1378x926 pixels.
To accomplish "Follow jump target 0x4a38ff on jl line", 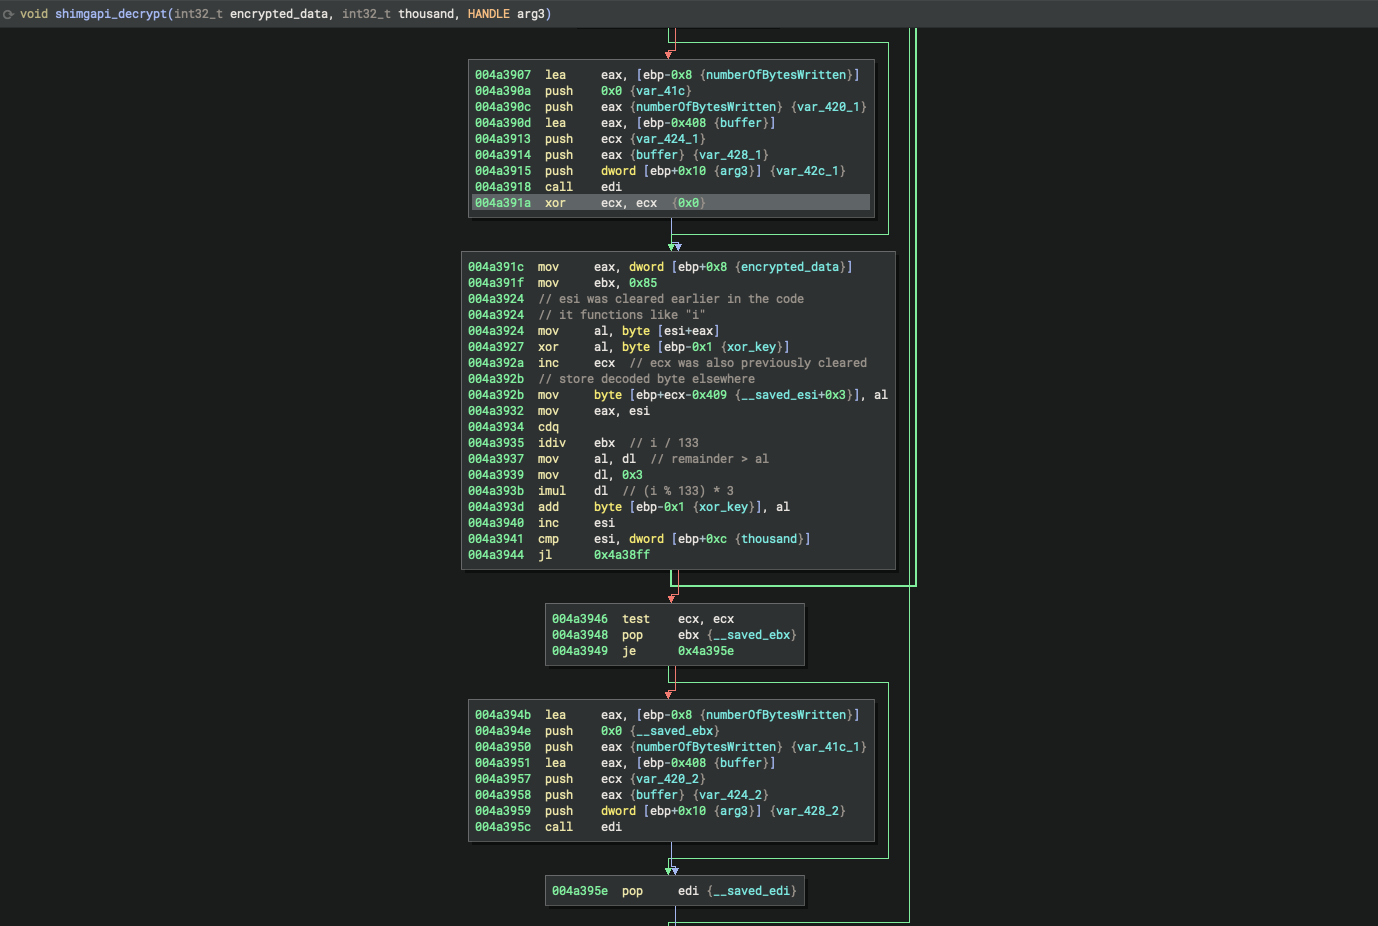I will click(622, 555).
